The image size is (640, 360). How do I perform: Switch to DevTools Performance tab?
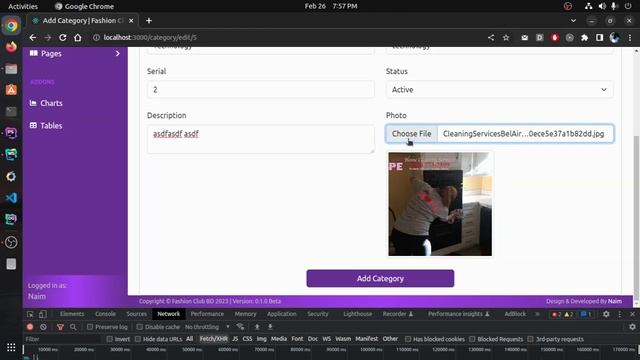pos(207,314)
